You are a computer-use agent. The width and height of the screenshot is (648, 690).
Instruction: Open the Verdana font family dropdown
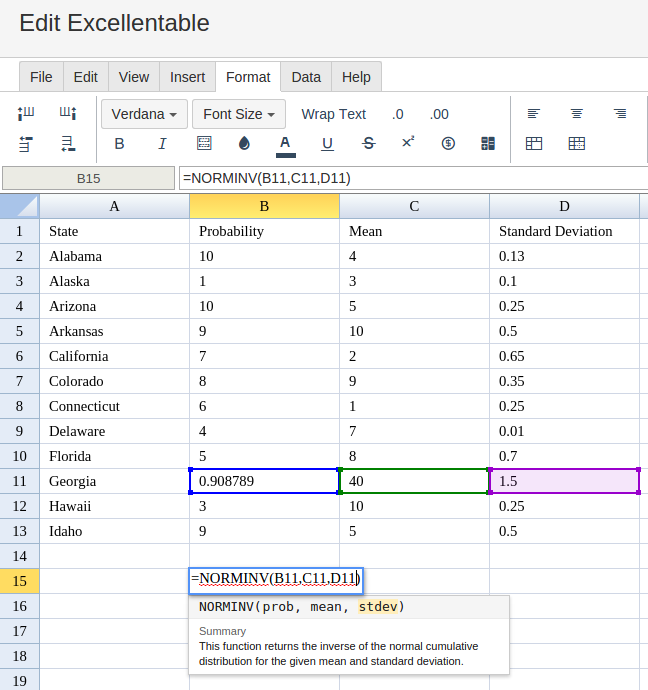point(144,114)
